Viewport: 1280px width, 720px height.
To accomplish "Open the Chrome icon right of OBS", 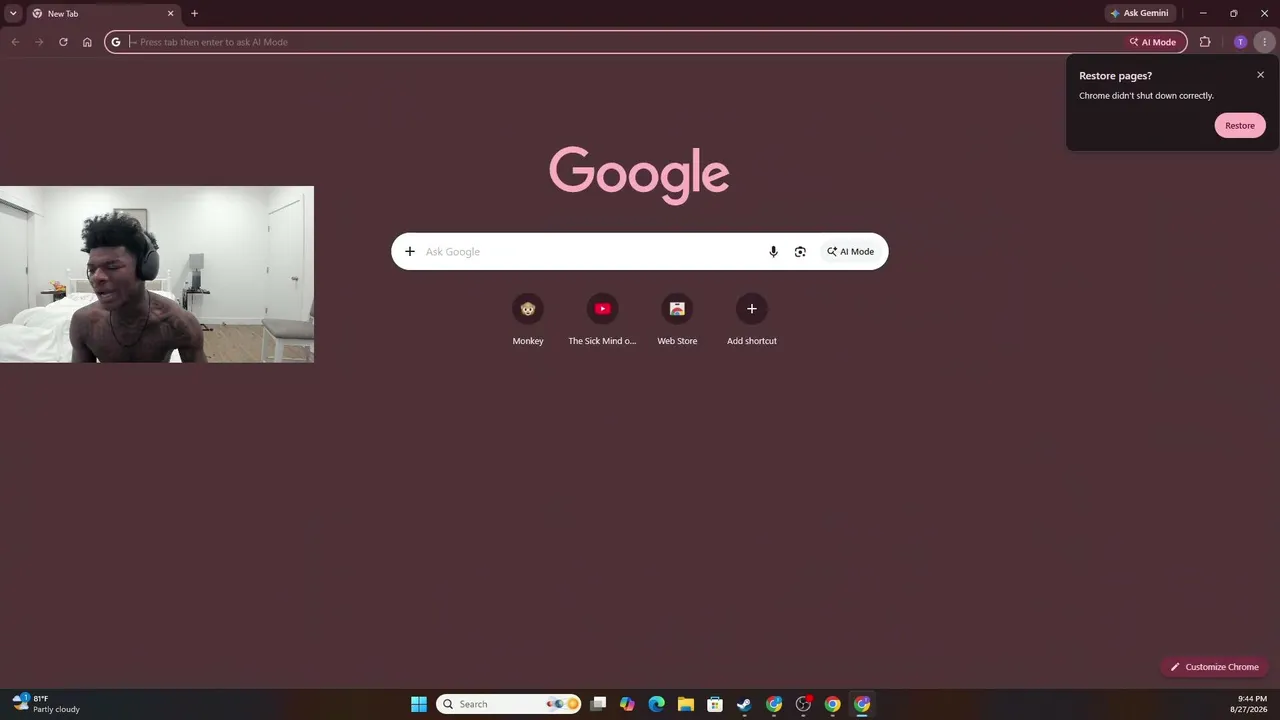I will click(x=832, y=704).
